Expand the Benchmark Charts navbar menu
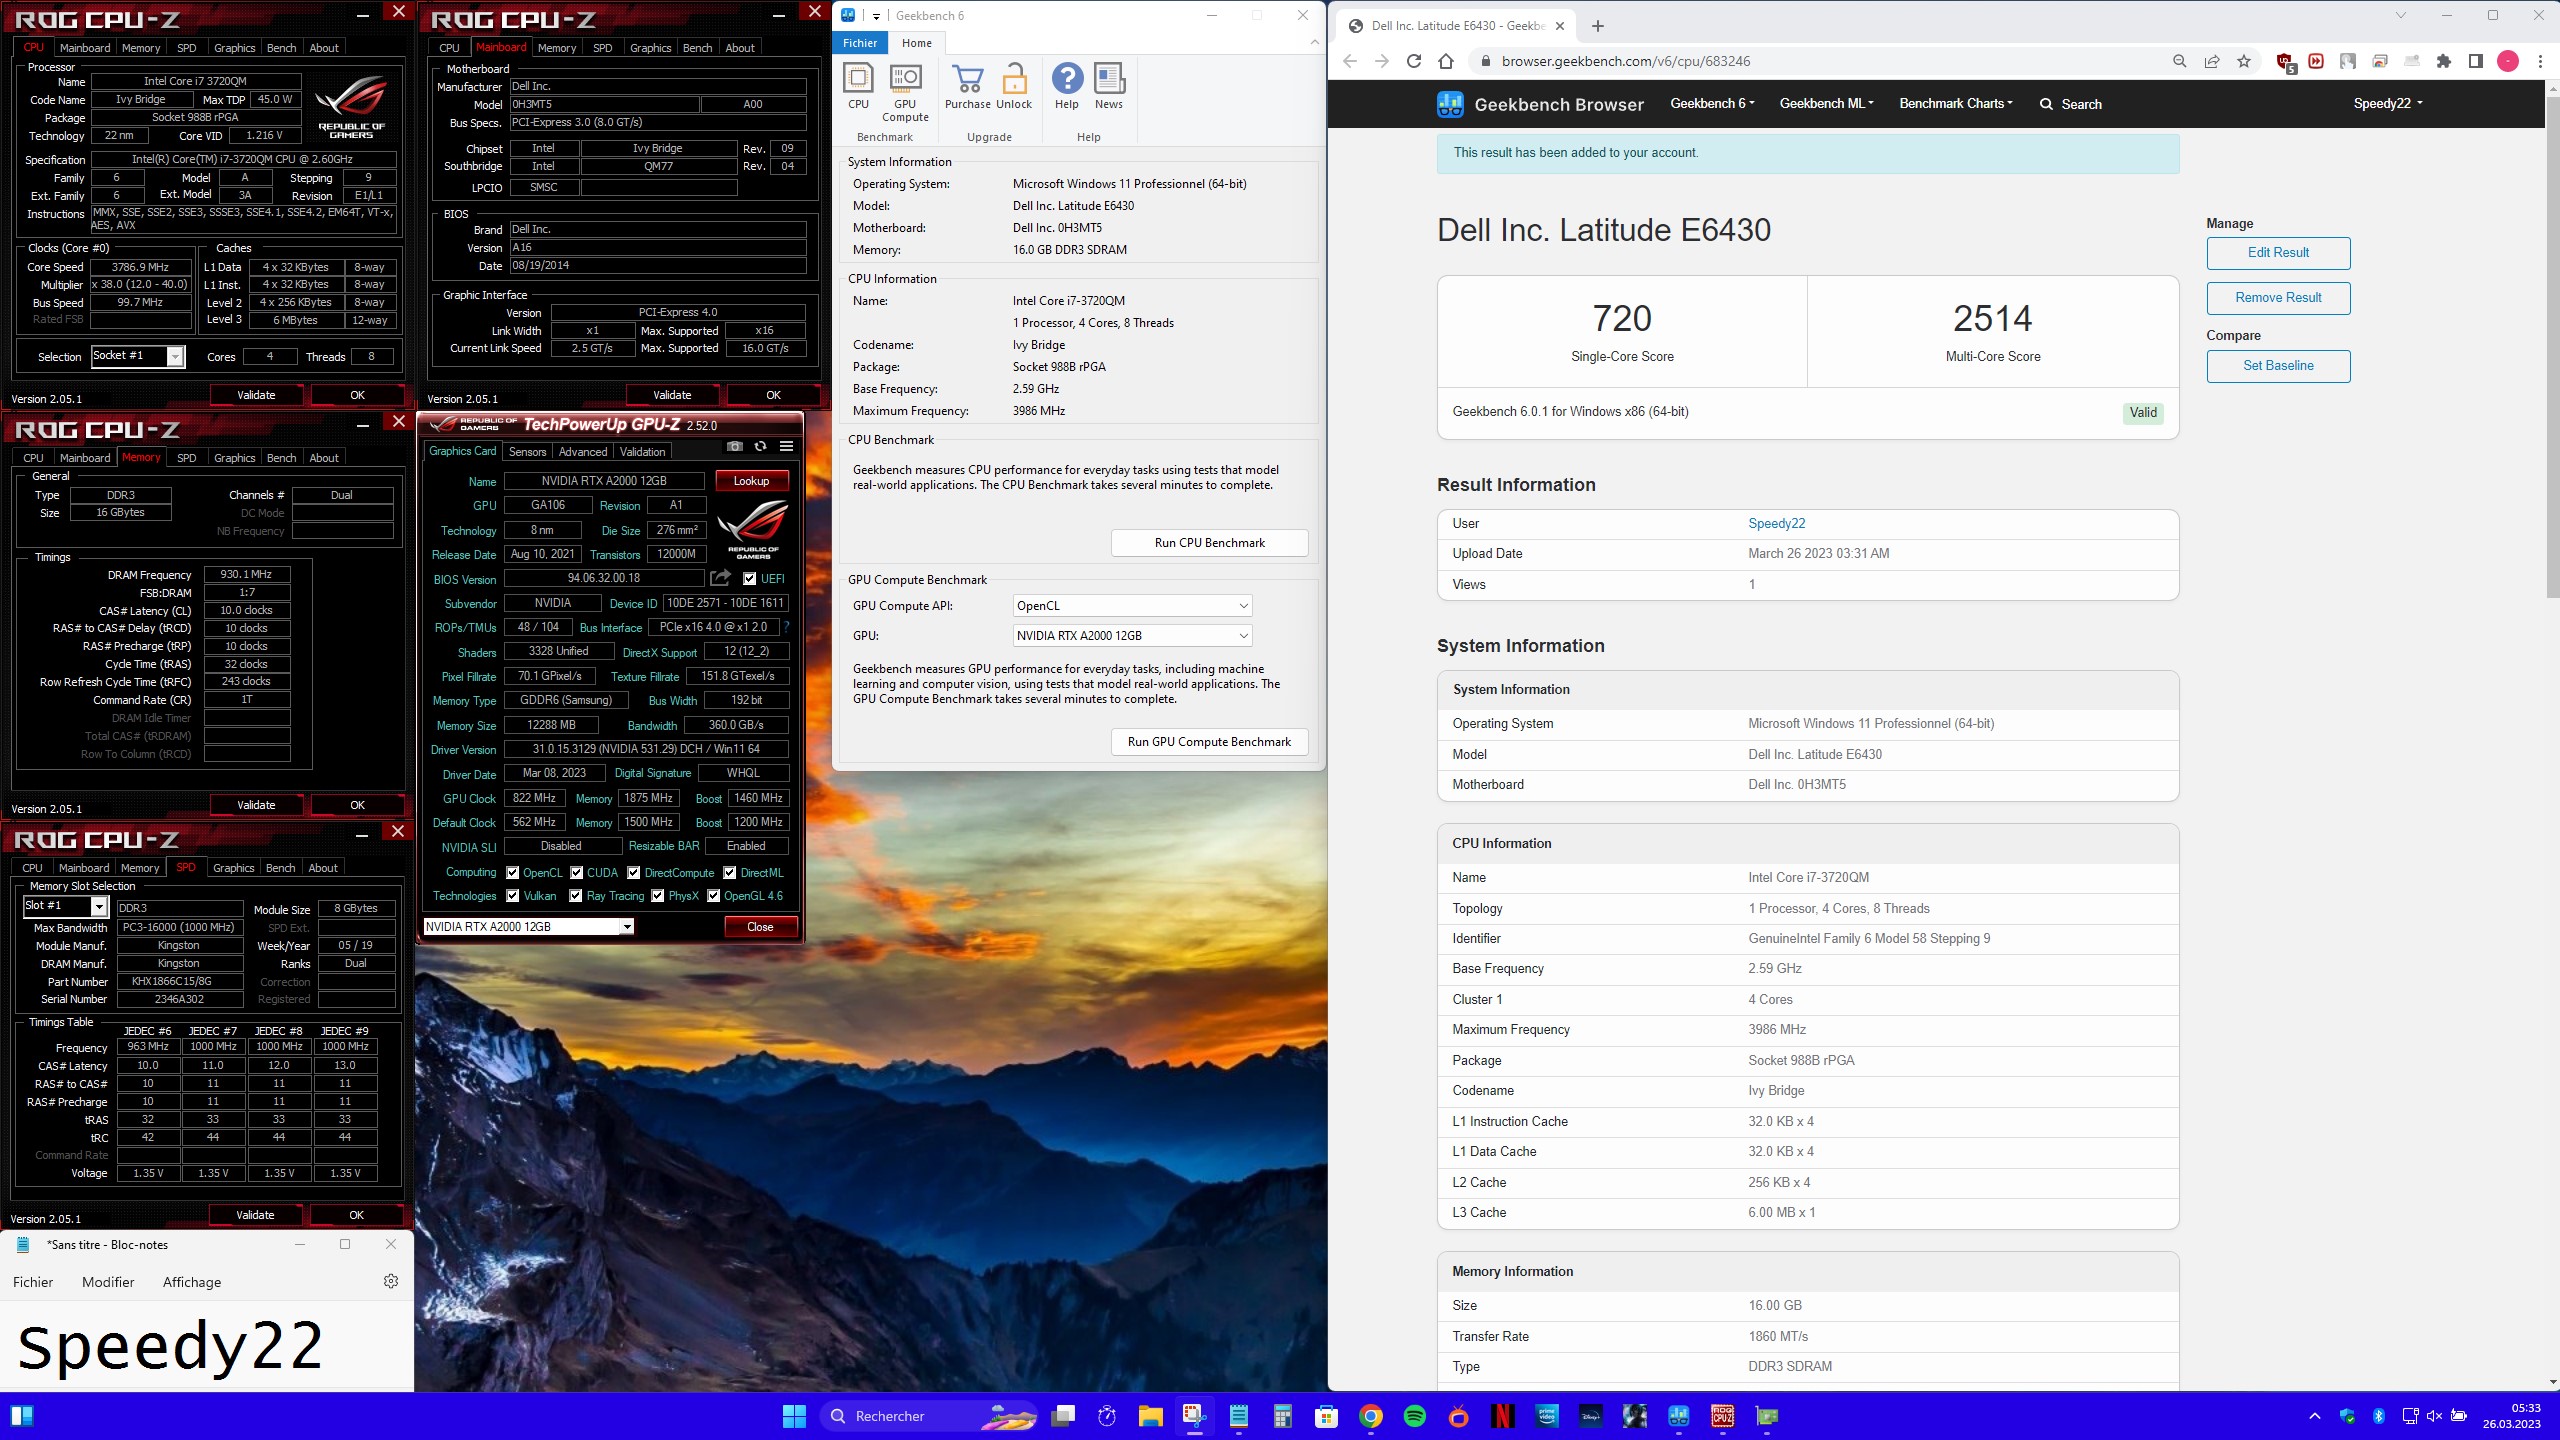The width and height of the screenshot is (2560, 1440). (x=1956, y=104)
